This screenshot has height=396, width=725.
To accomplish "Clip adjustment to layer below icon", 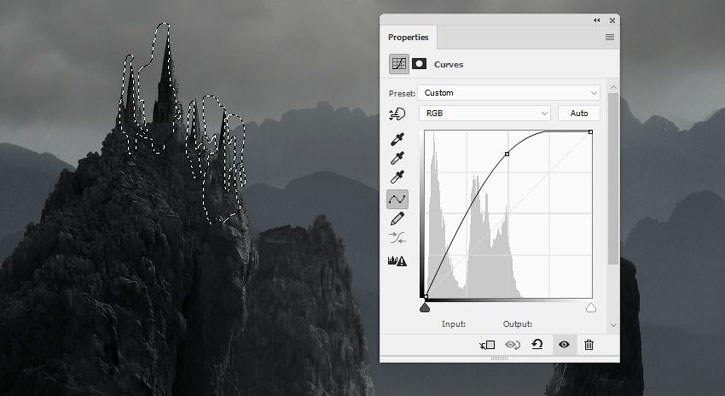I will [487, 345].
